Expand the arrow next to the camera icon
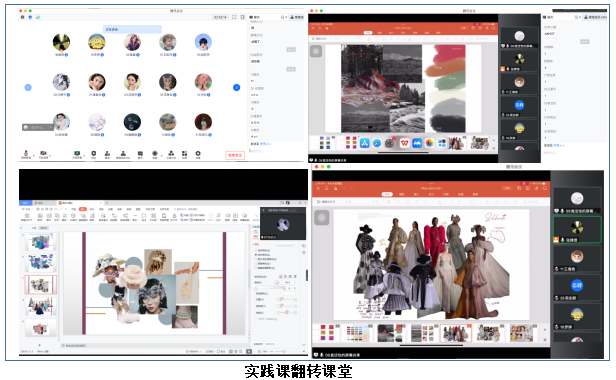The width and height of the screenshot is (616, 380). click(x=50, y=156)
